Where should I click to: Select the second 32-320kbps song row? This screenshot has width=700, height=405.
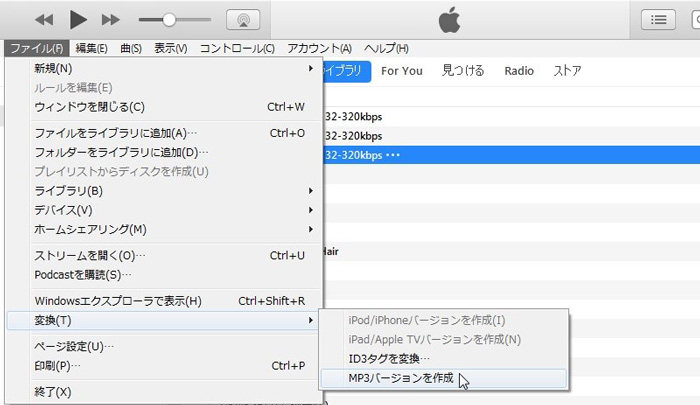click(512, 136)
